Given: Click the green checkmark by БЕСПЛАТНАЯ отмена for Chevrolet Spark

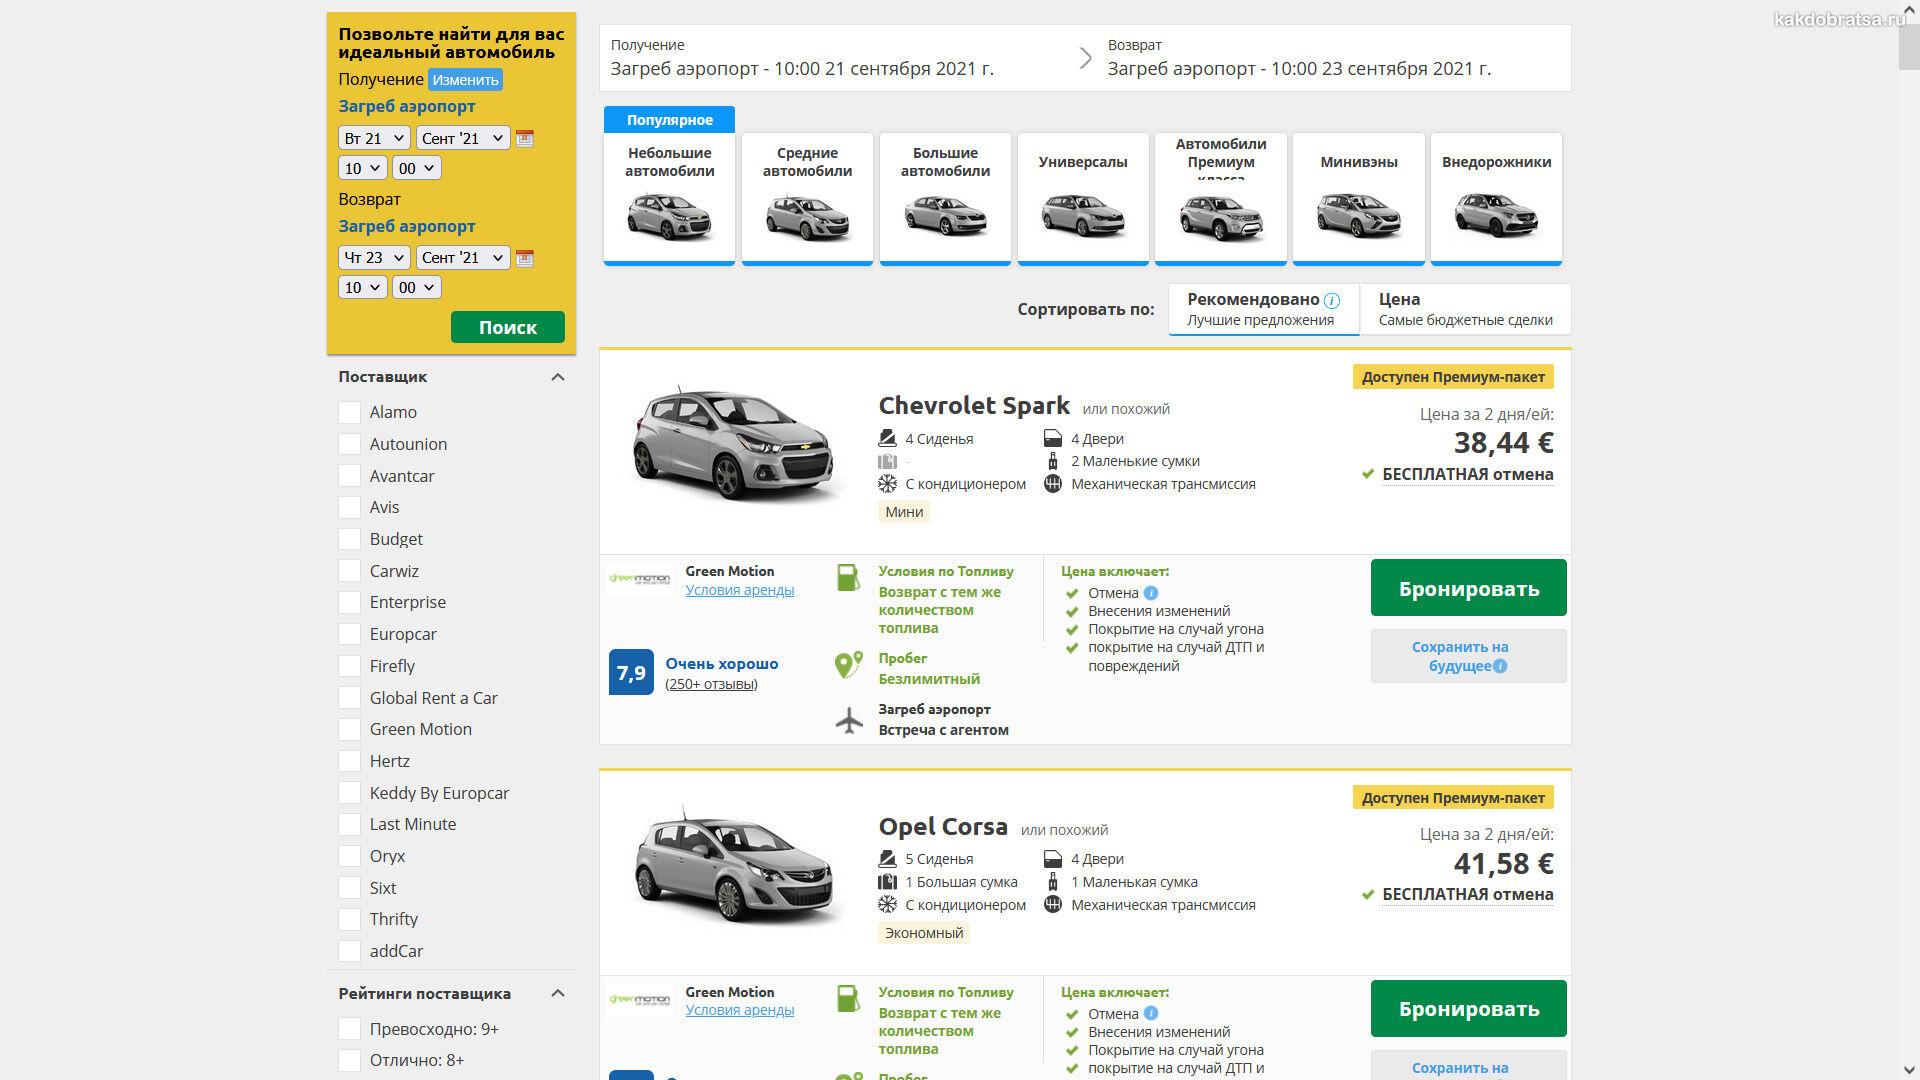Looking at the screenshot, I should [x=1368, y=474].
